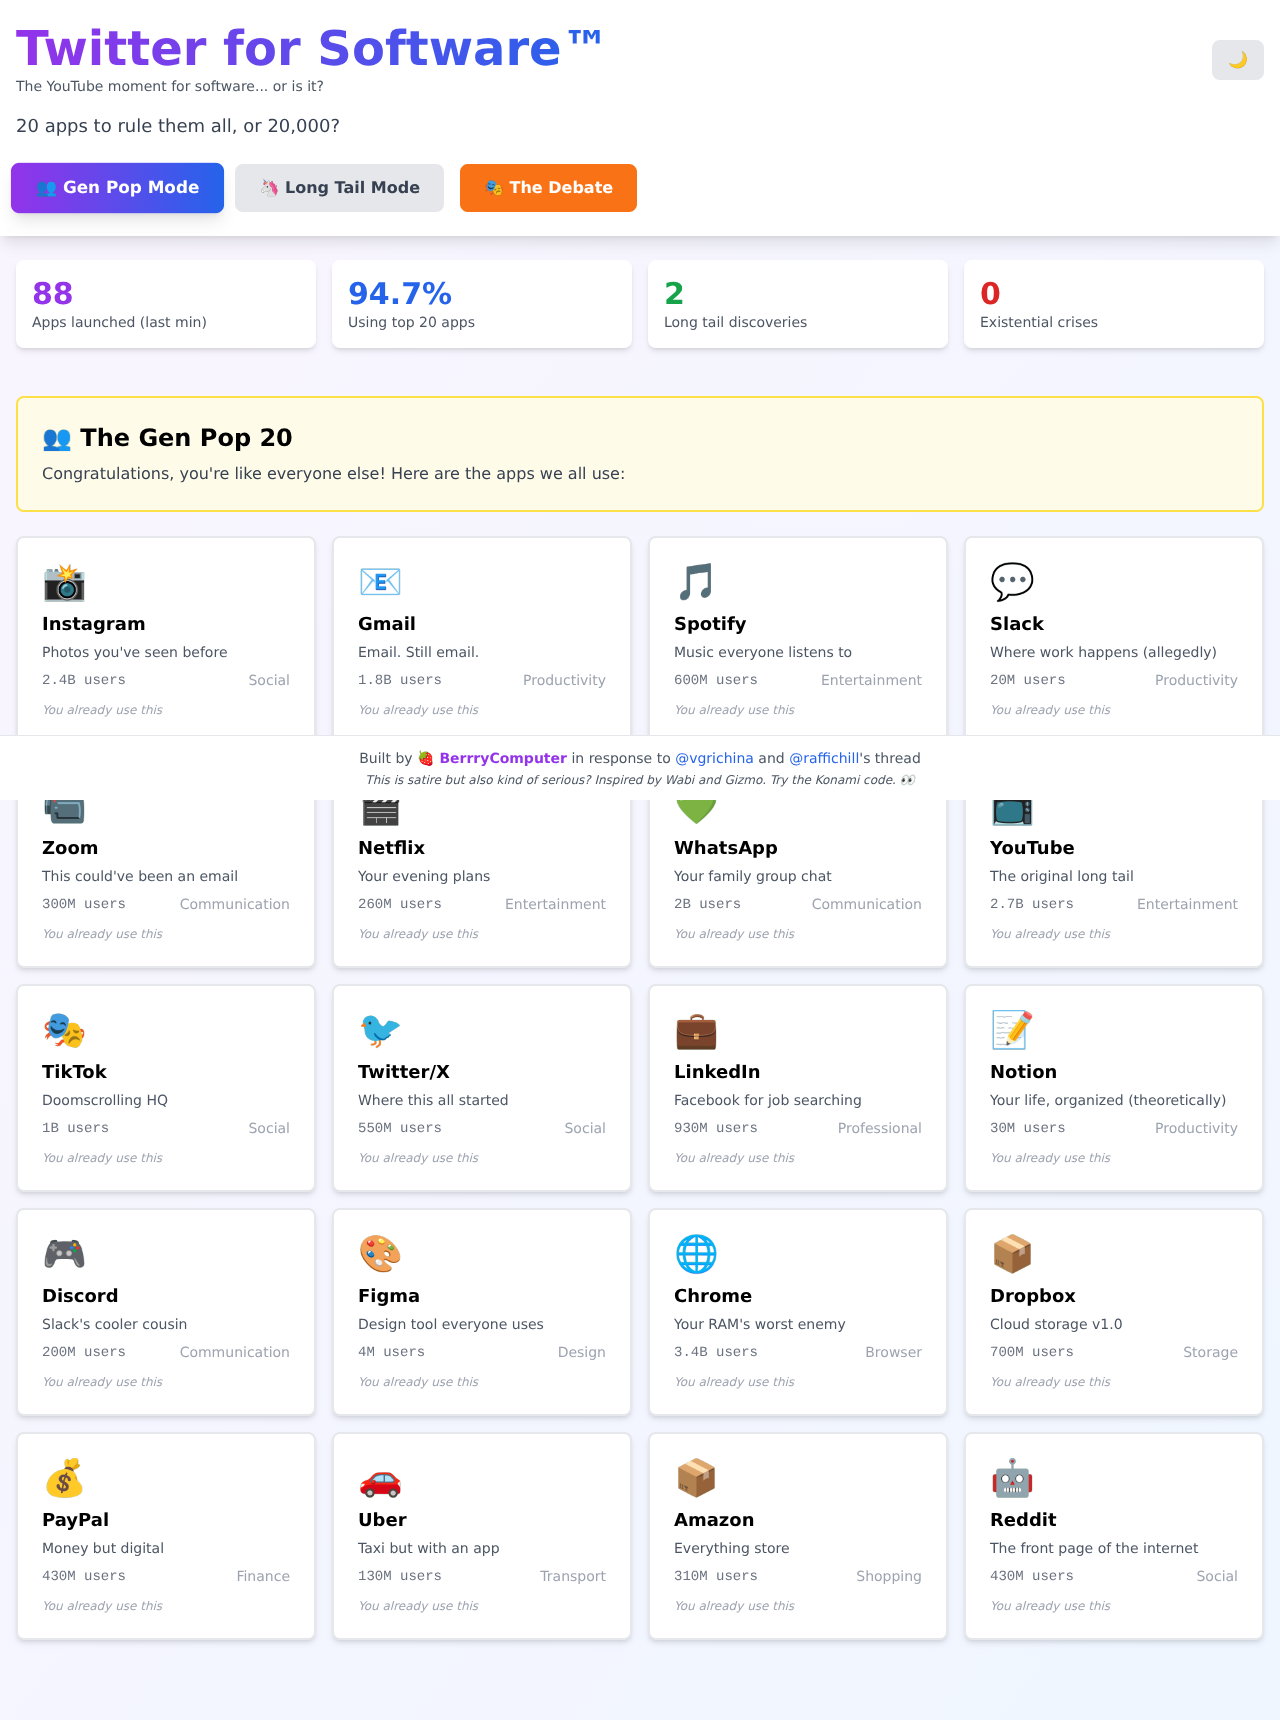Click "Everything store" on the Amazon card
The image size is (1280, 1720).
click(731, 1548)
